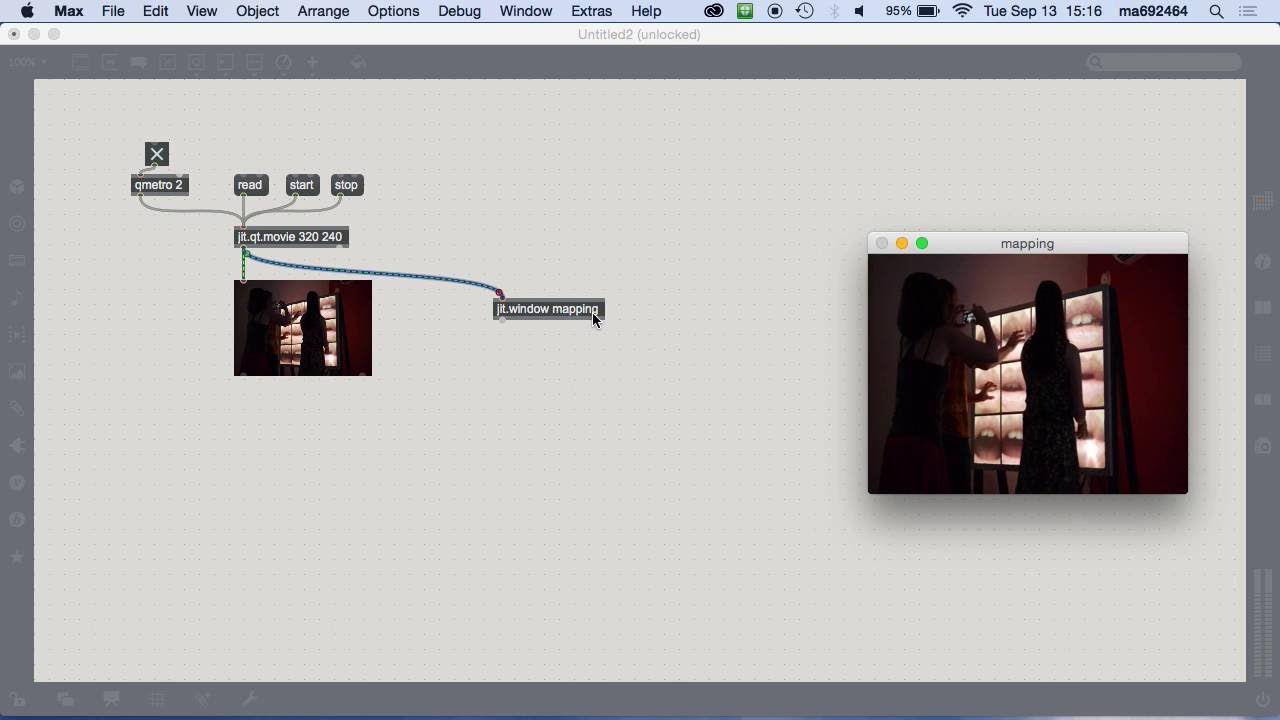Image resolution: width=1280 pixels, height=720 pixels.
Task: Click the Wi-Fi icon in menu bar
Action: (962, 11)
